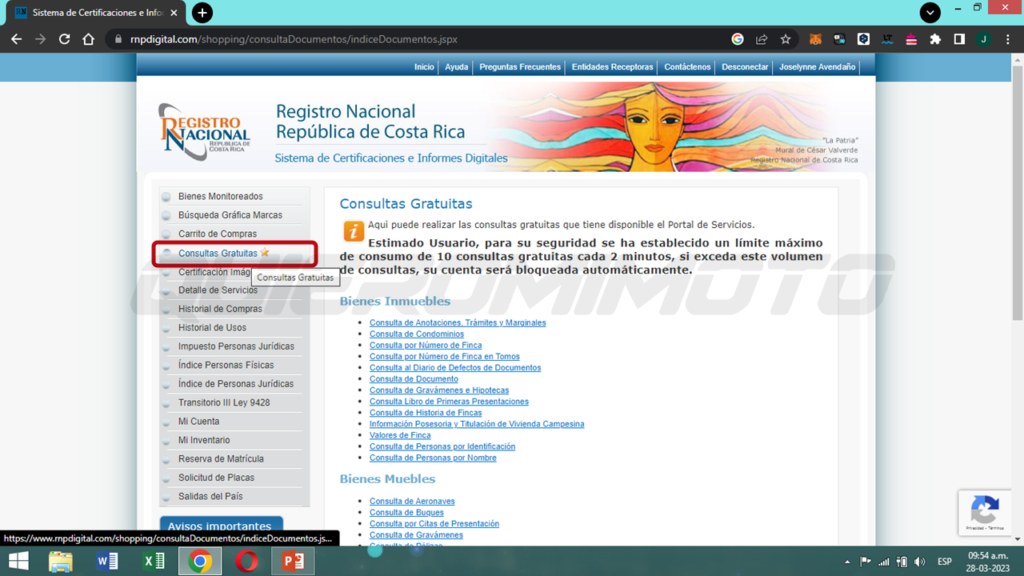The height and width of the screenshot is (576, 1024).
Task: Open Búsqueda Gráfica Marcas in sidebar
Action: (230, 215)
